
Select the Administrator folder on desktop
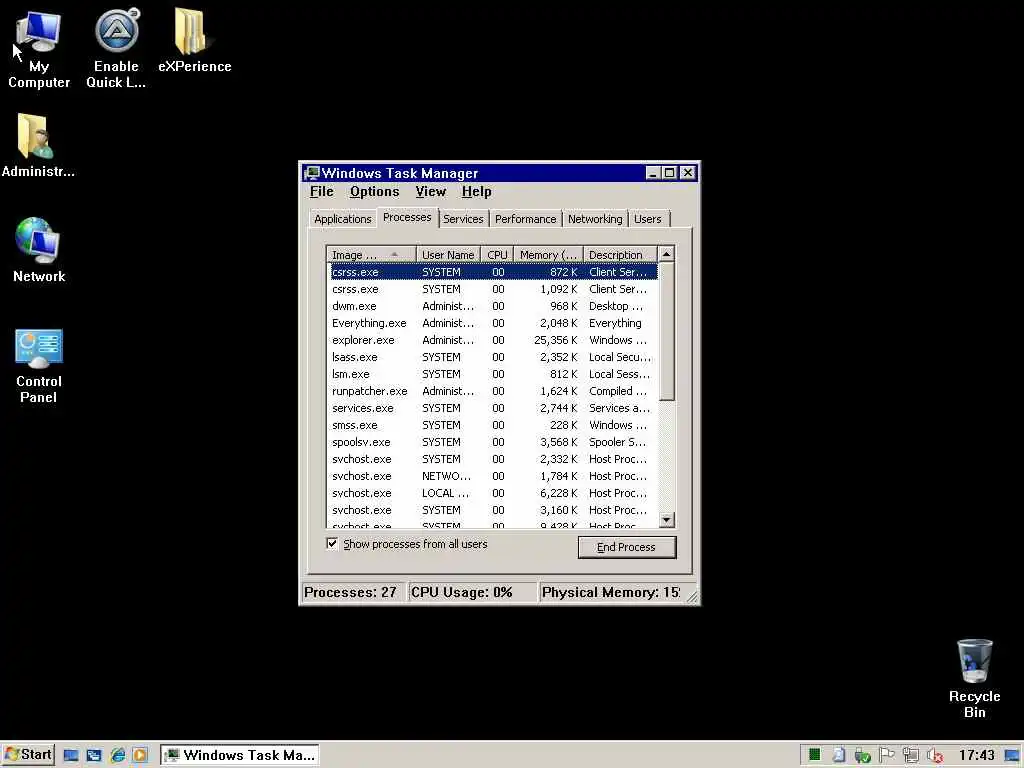[x=38, y=145]
